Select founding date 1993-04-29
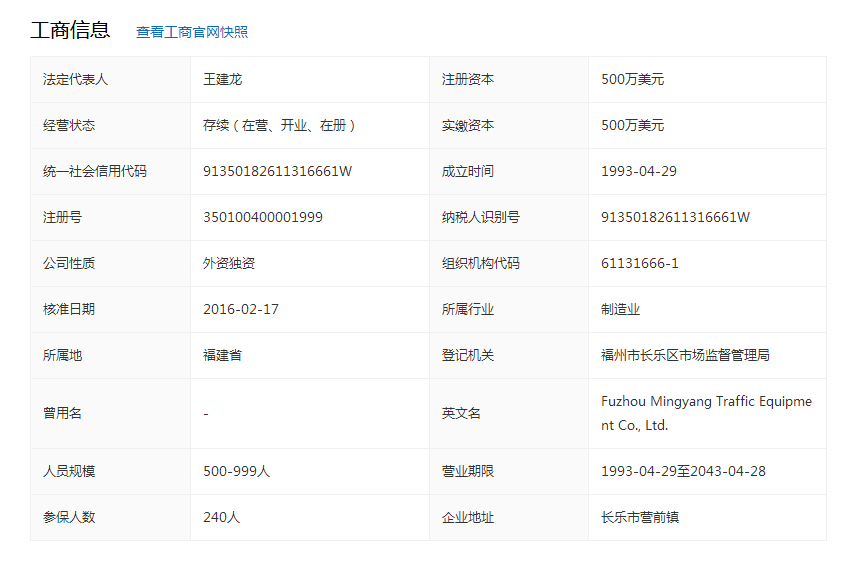The width and height of the screenshot is (856, 573). (639, 171)
